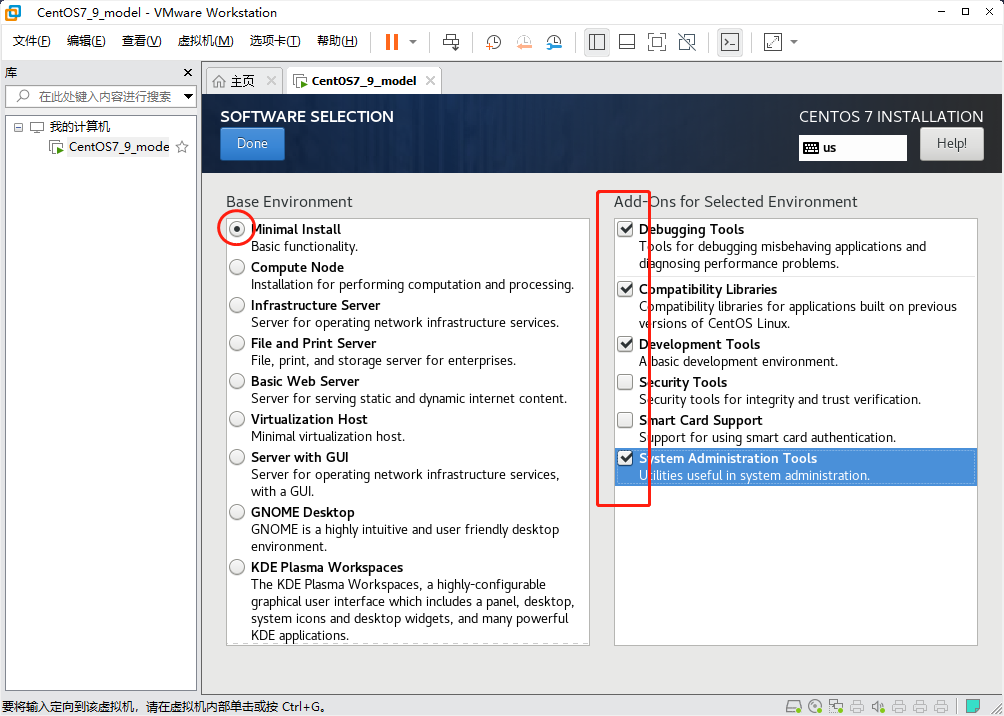Image resolution: width=1004 pixels, height=716 pixels.
Task: Click in the library search input field
Action: [x=99, y=97]
